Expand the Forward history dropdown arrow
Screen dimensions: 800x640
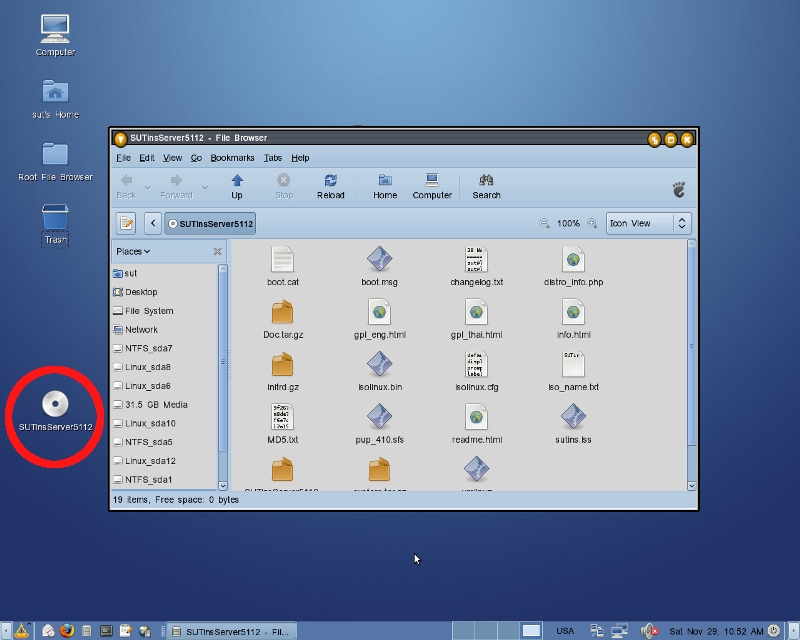tap(205, 187)
